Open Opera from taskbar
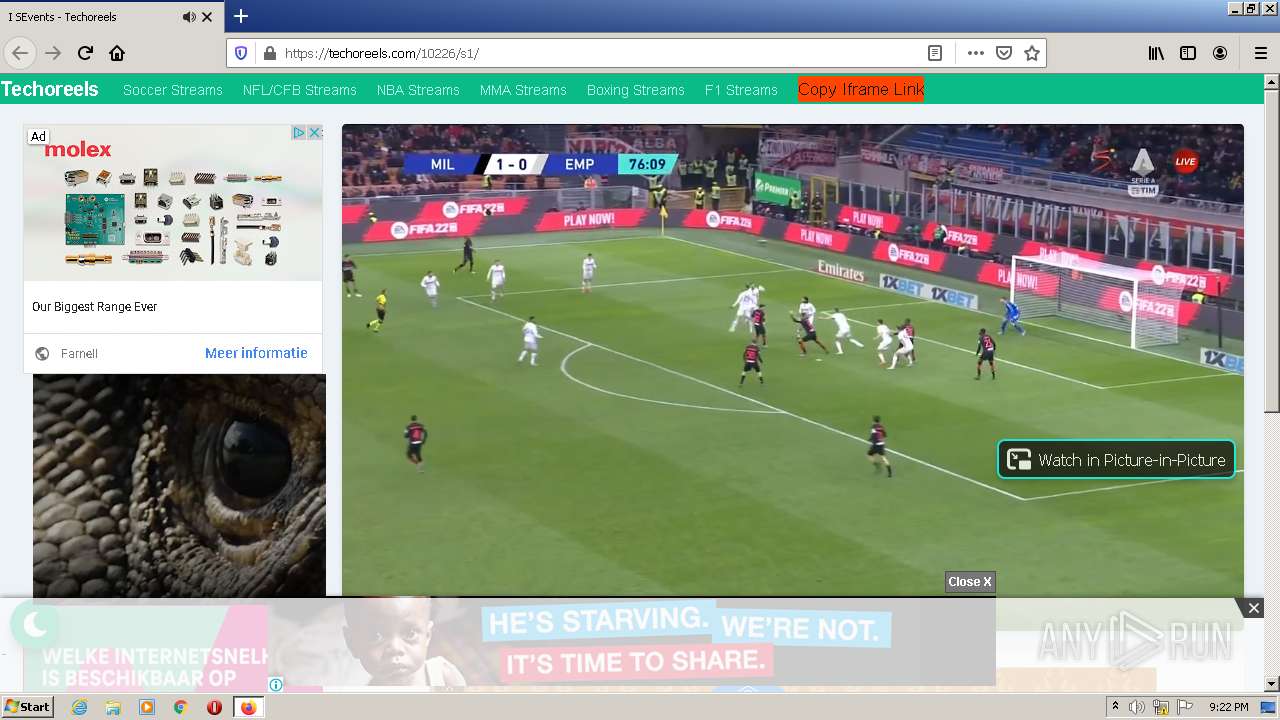This screenshot has height=720, width=1280. 214,707
